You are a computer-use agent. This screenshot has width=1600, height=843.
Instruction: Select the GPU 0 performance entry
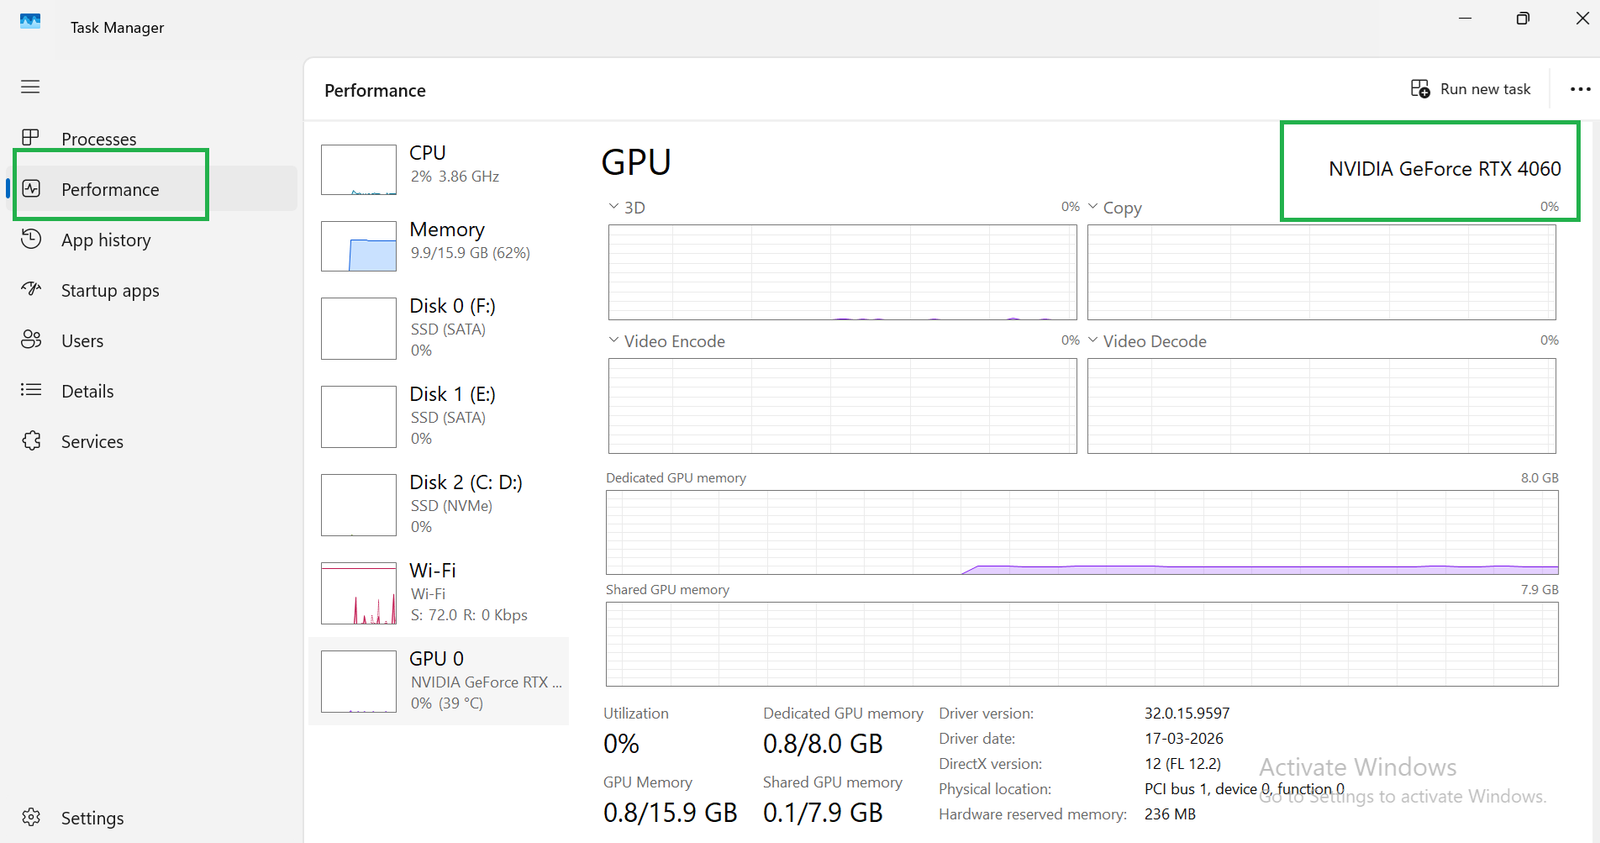(439, 681)
